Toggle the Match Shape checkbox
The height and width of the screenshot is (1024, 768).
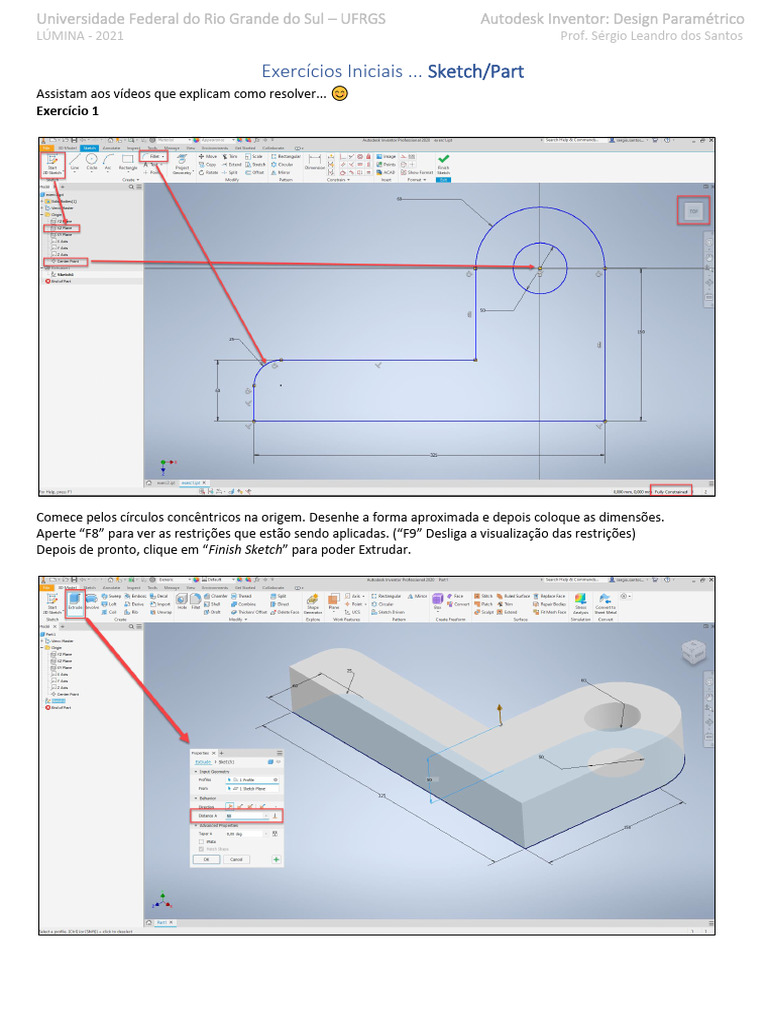click(201, 849)
